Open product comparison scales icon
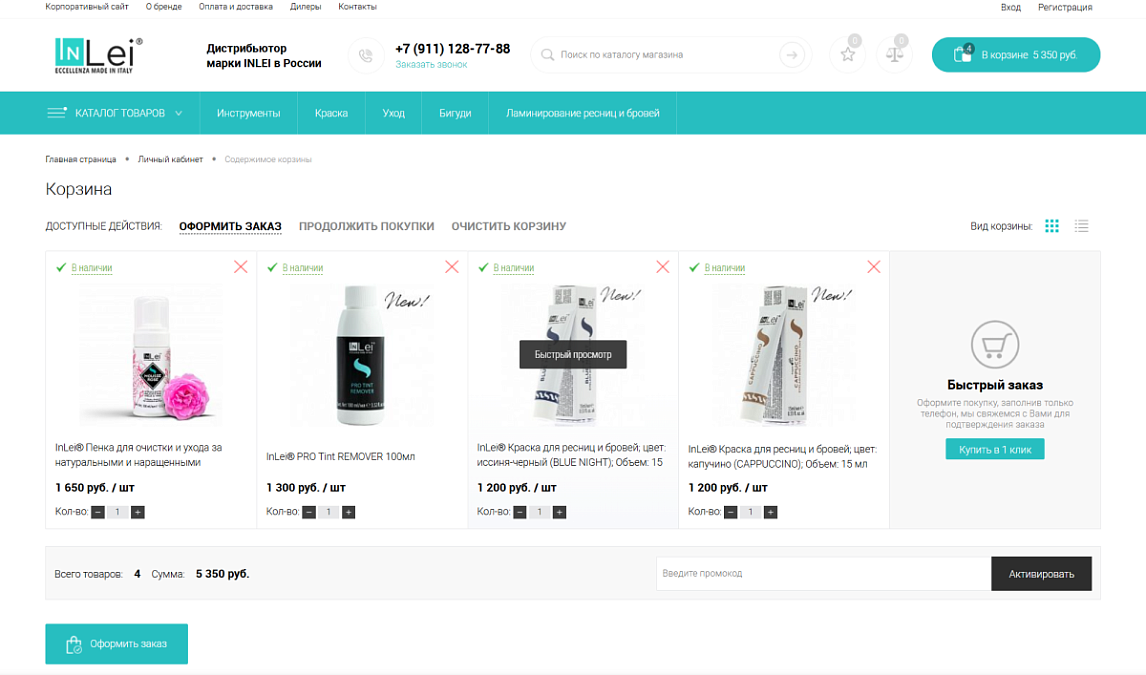Image resolution: width=1146 pixels, height=675 pixels. pos(894,55)
